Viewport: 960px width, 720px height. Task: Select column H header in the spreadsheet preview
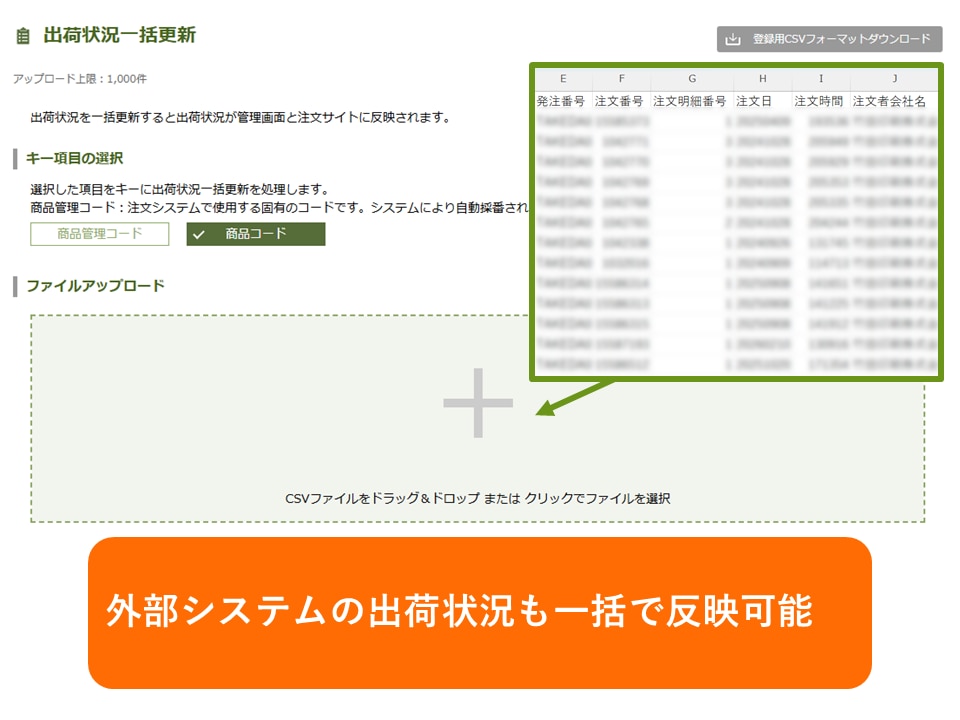[762, 79]
